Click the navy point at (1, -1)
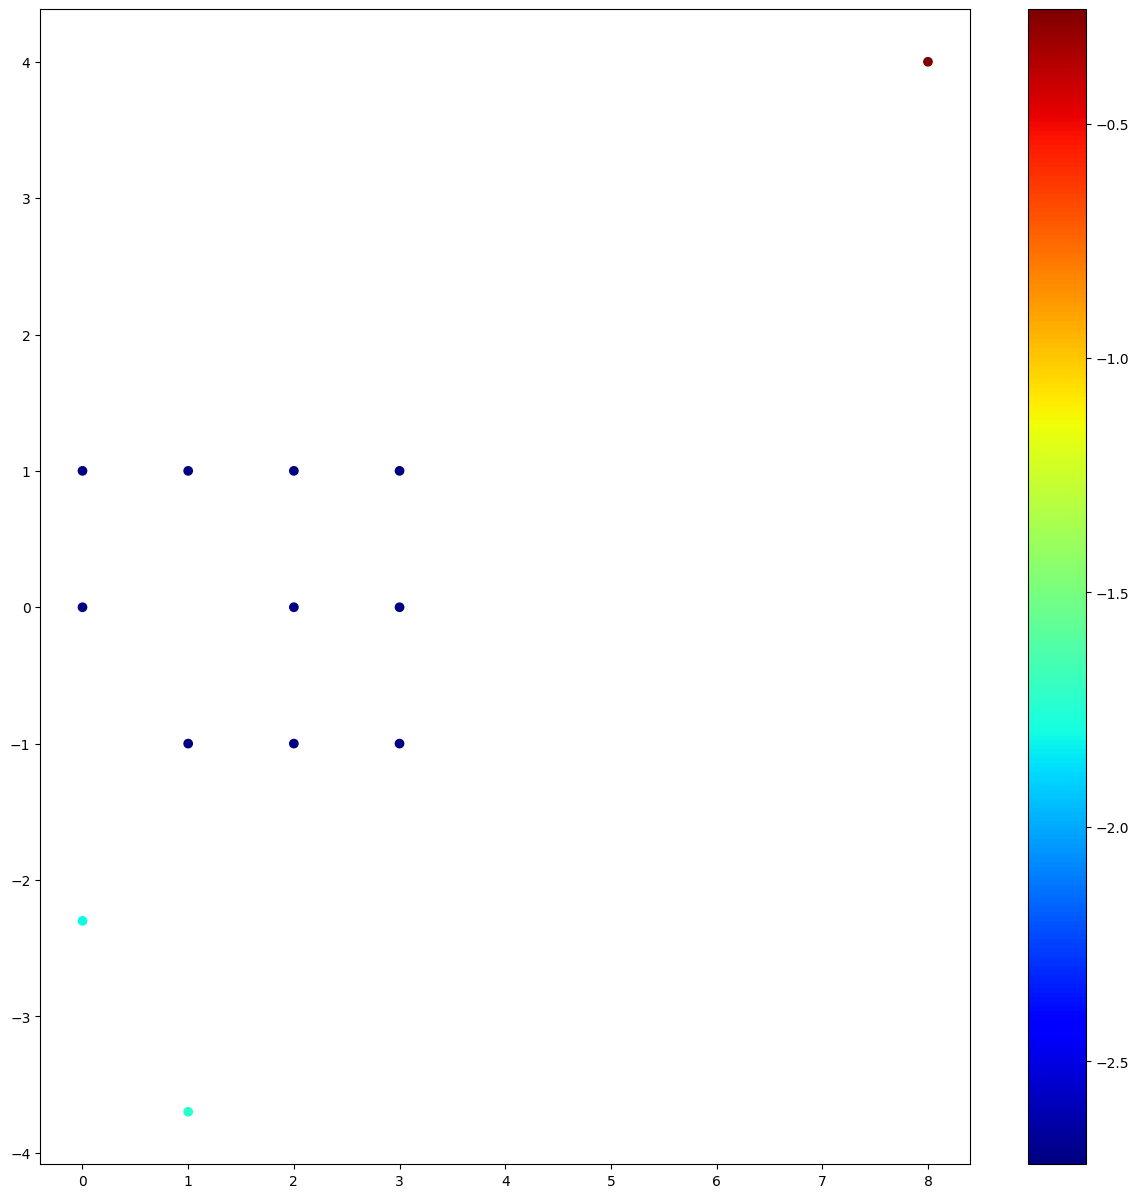Screen dimensions: 1139x1198 [188, 743]
